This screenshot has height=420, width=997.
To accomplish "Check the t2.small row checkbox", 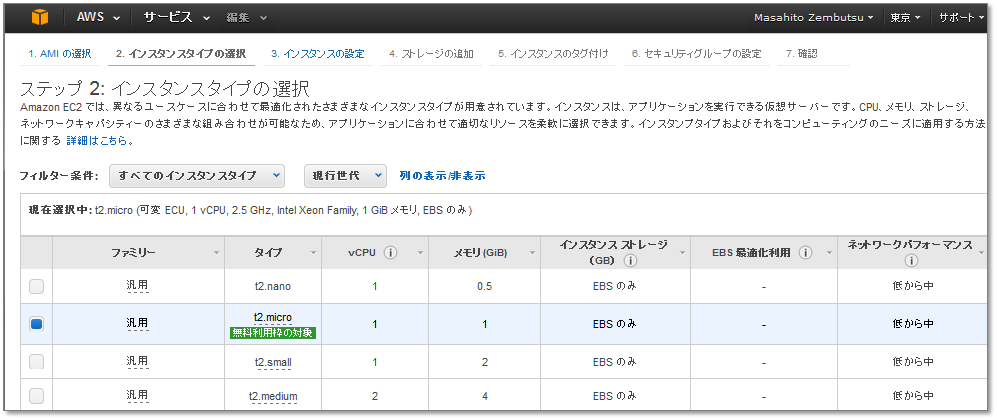I will [x=37, y=362].
